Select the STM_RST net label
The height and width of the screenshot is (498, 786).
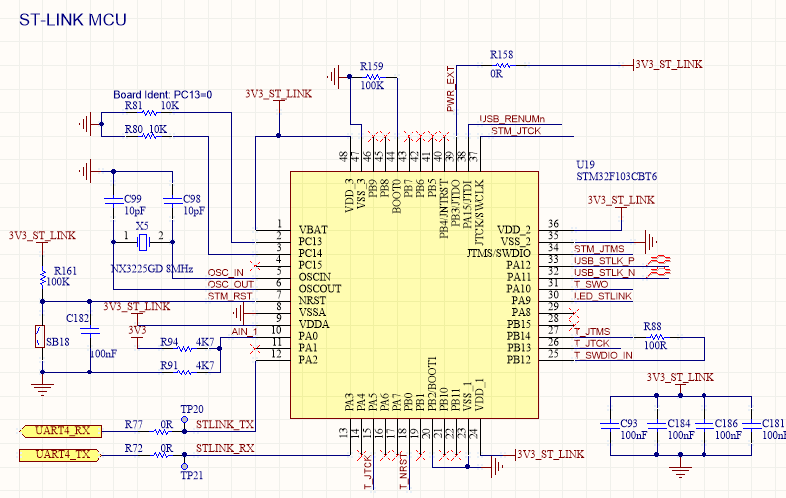(230, 296)
